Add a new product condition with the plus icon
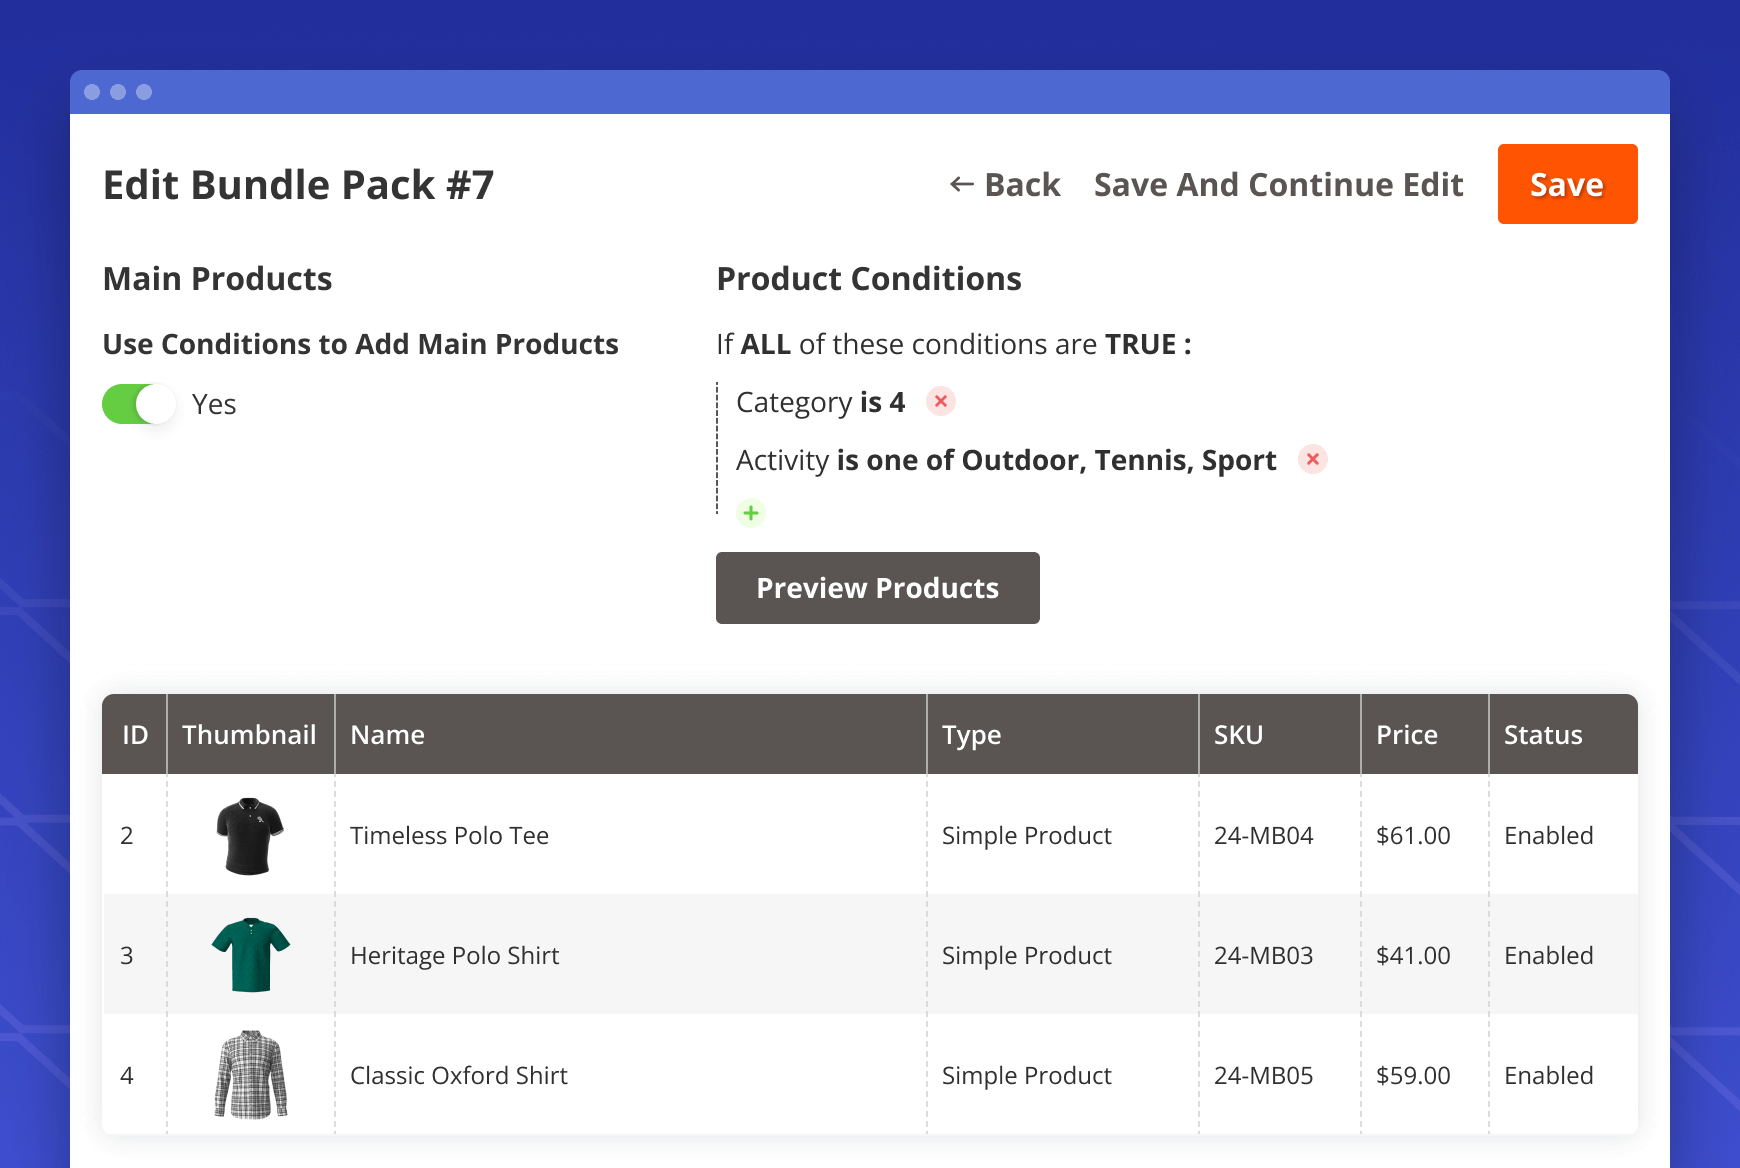 (750, 512)
